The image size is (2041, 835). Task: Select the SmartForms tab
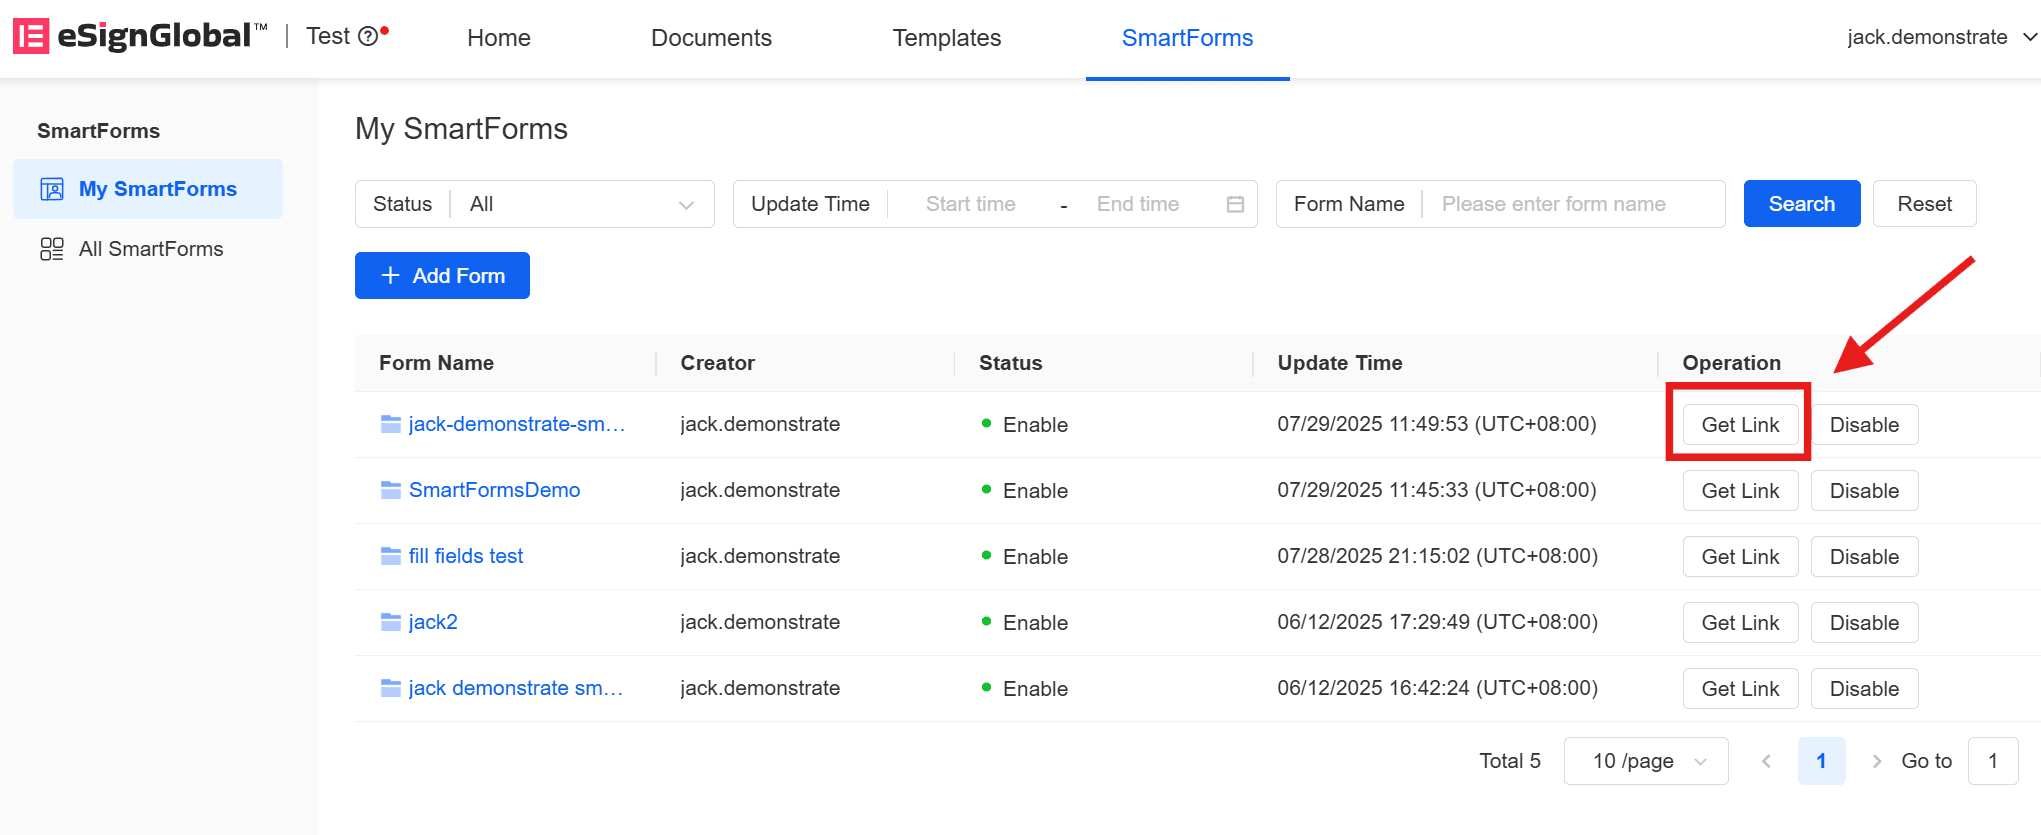pos(1187,38)
